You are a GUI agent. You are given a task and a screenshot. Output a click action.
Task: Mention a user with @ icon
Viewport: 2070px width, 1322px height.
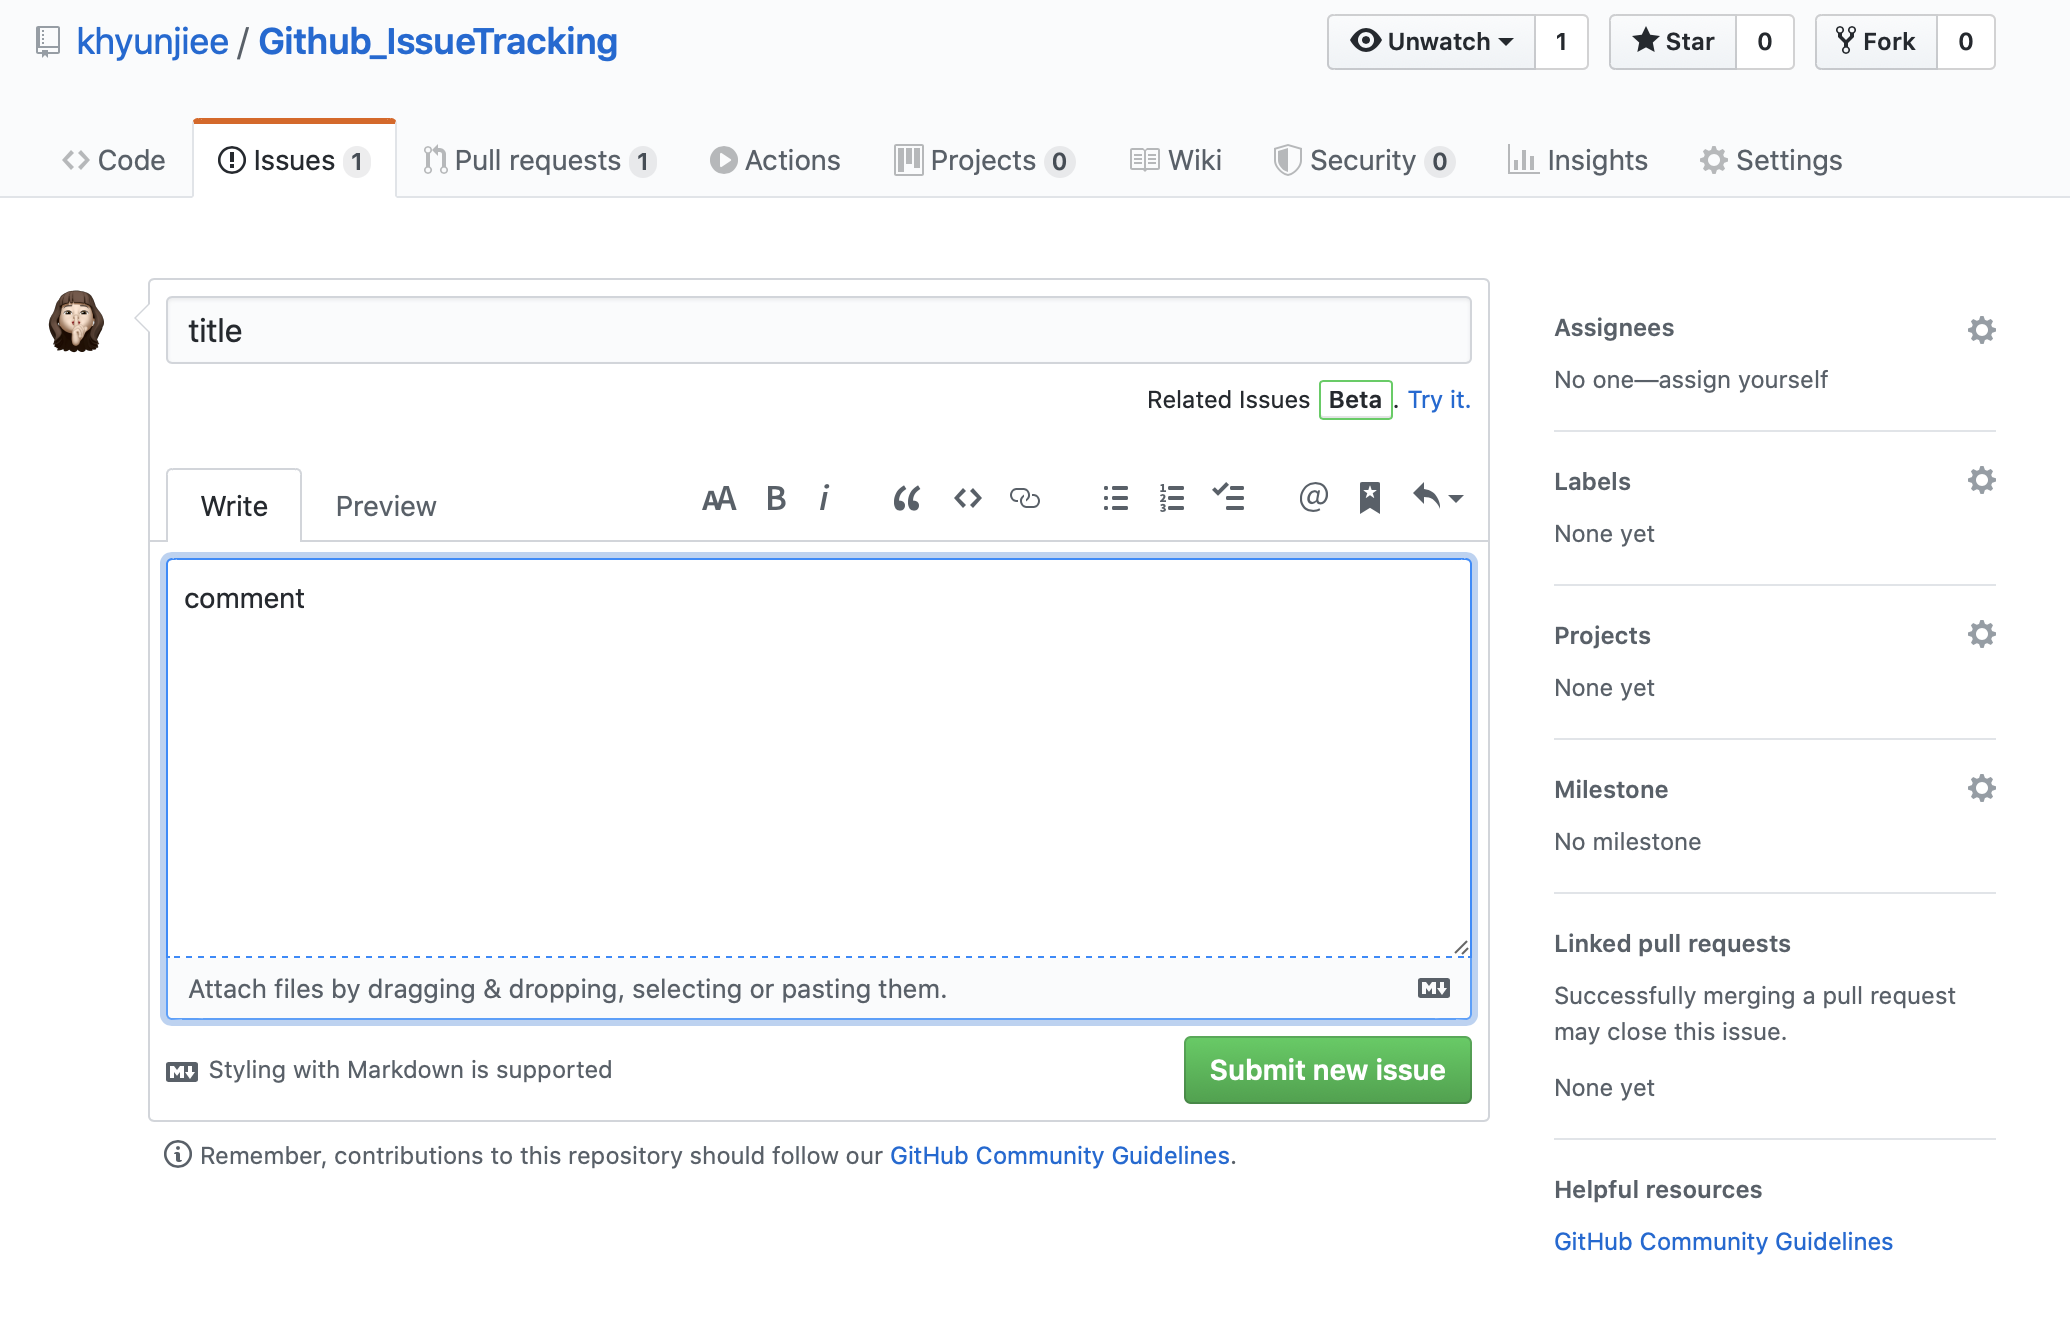1313,497
